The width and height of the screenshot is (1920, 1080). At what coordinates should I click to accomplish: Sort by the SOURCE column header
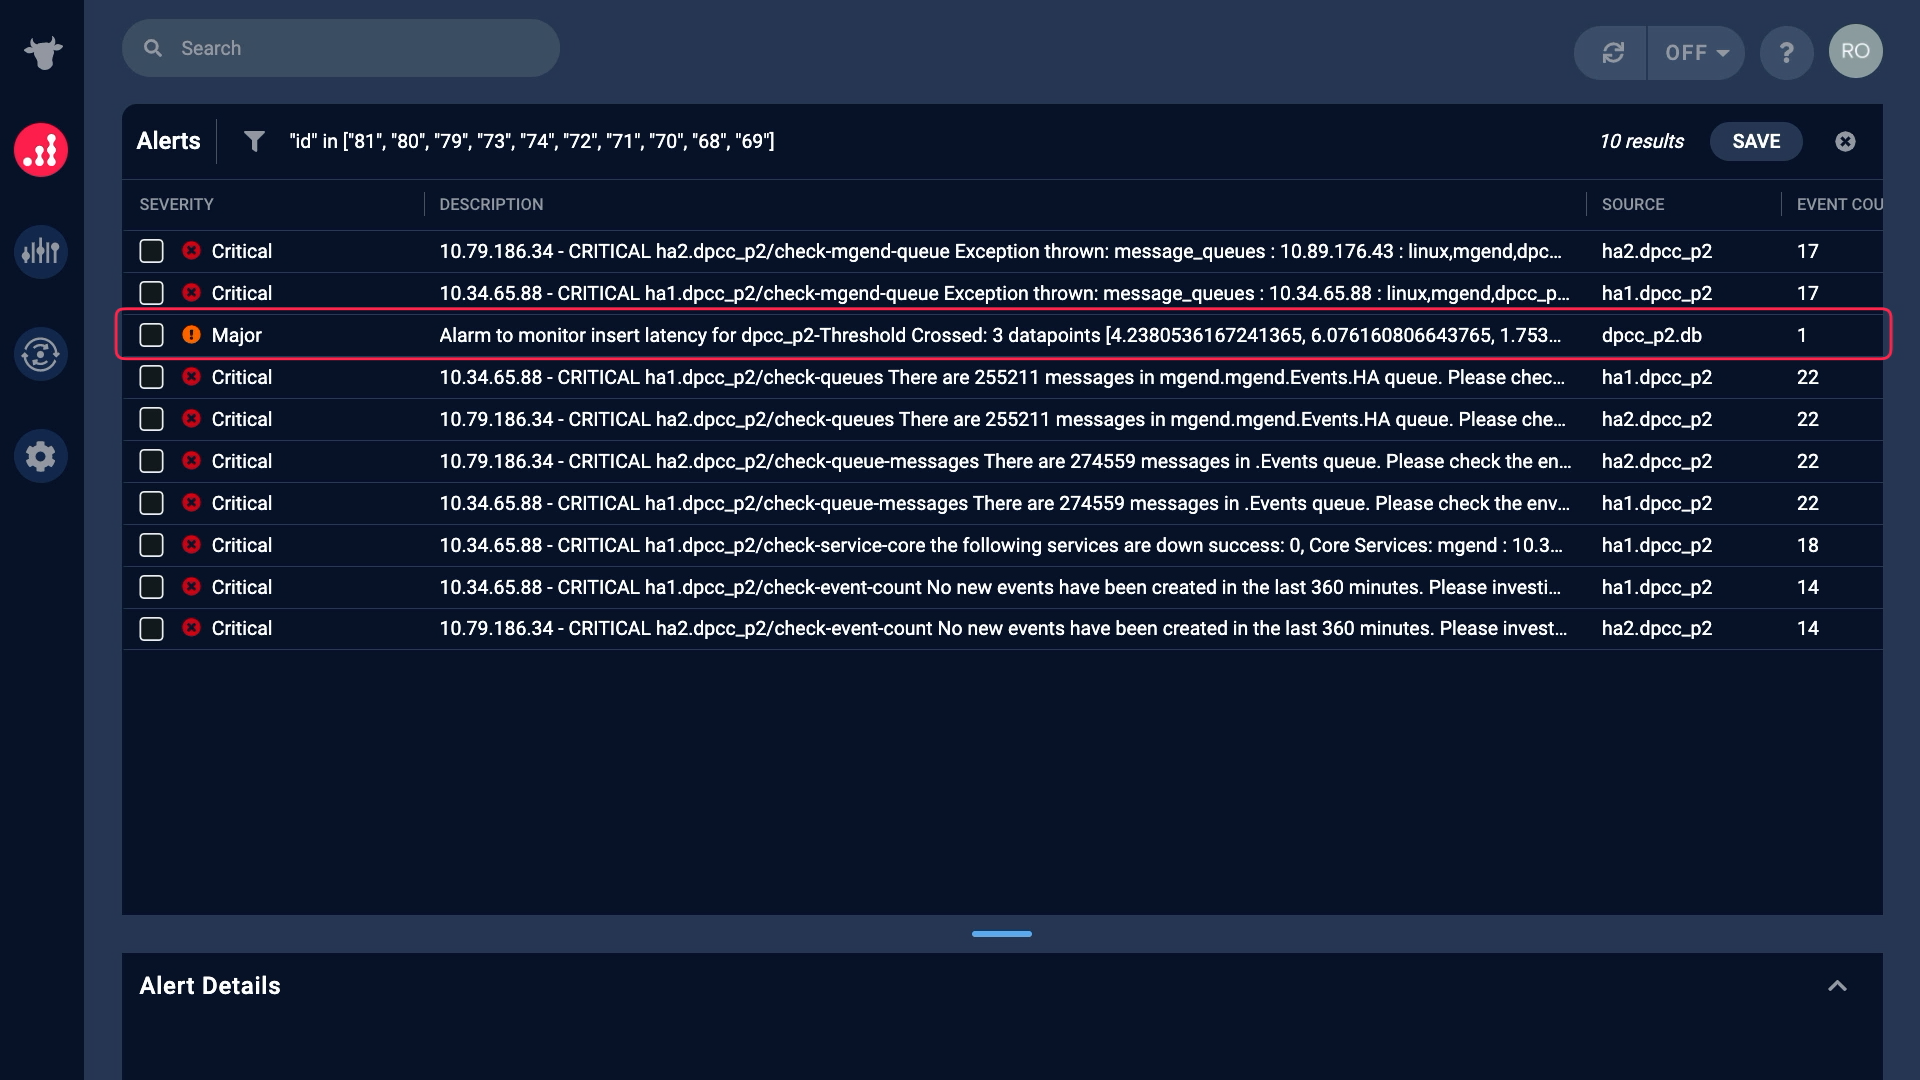click(1633, 204)
